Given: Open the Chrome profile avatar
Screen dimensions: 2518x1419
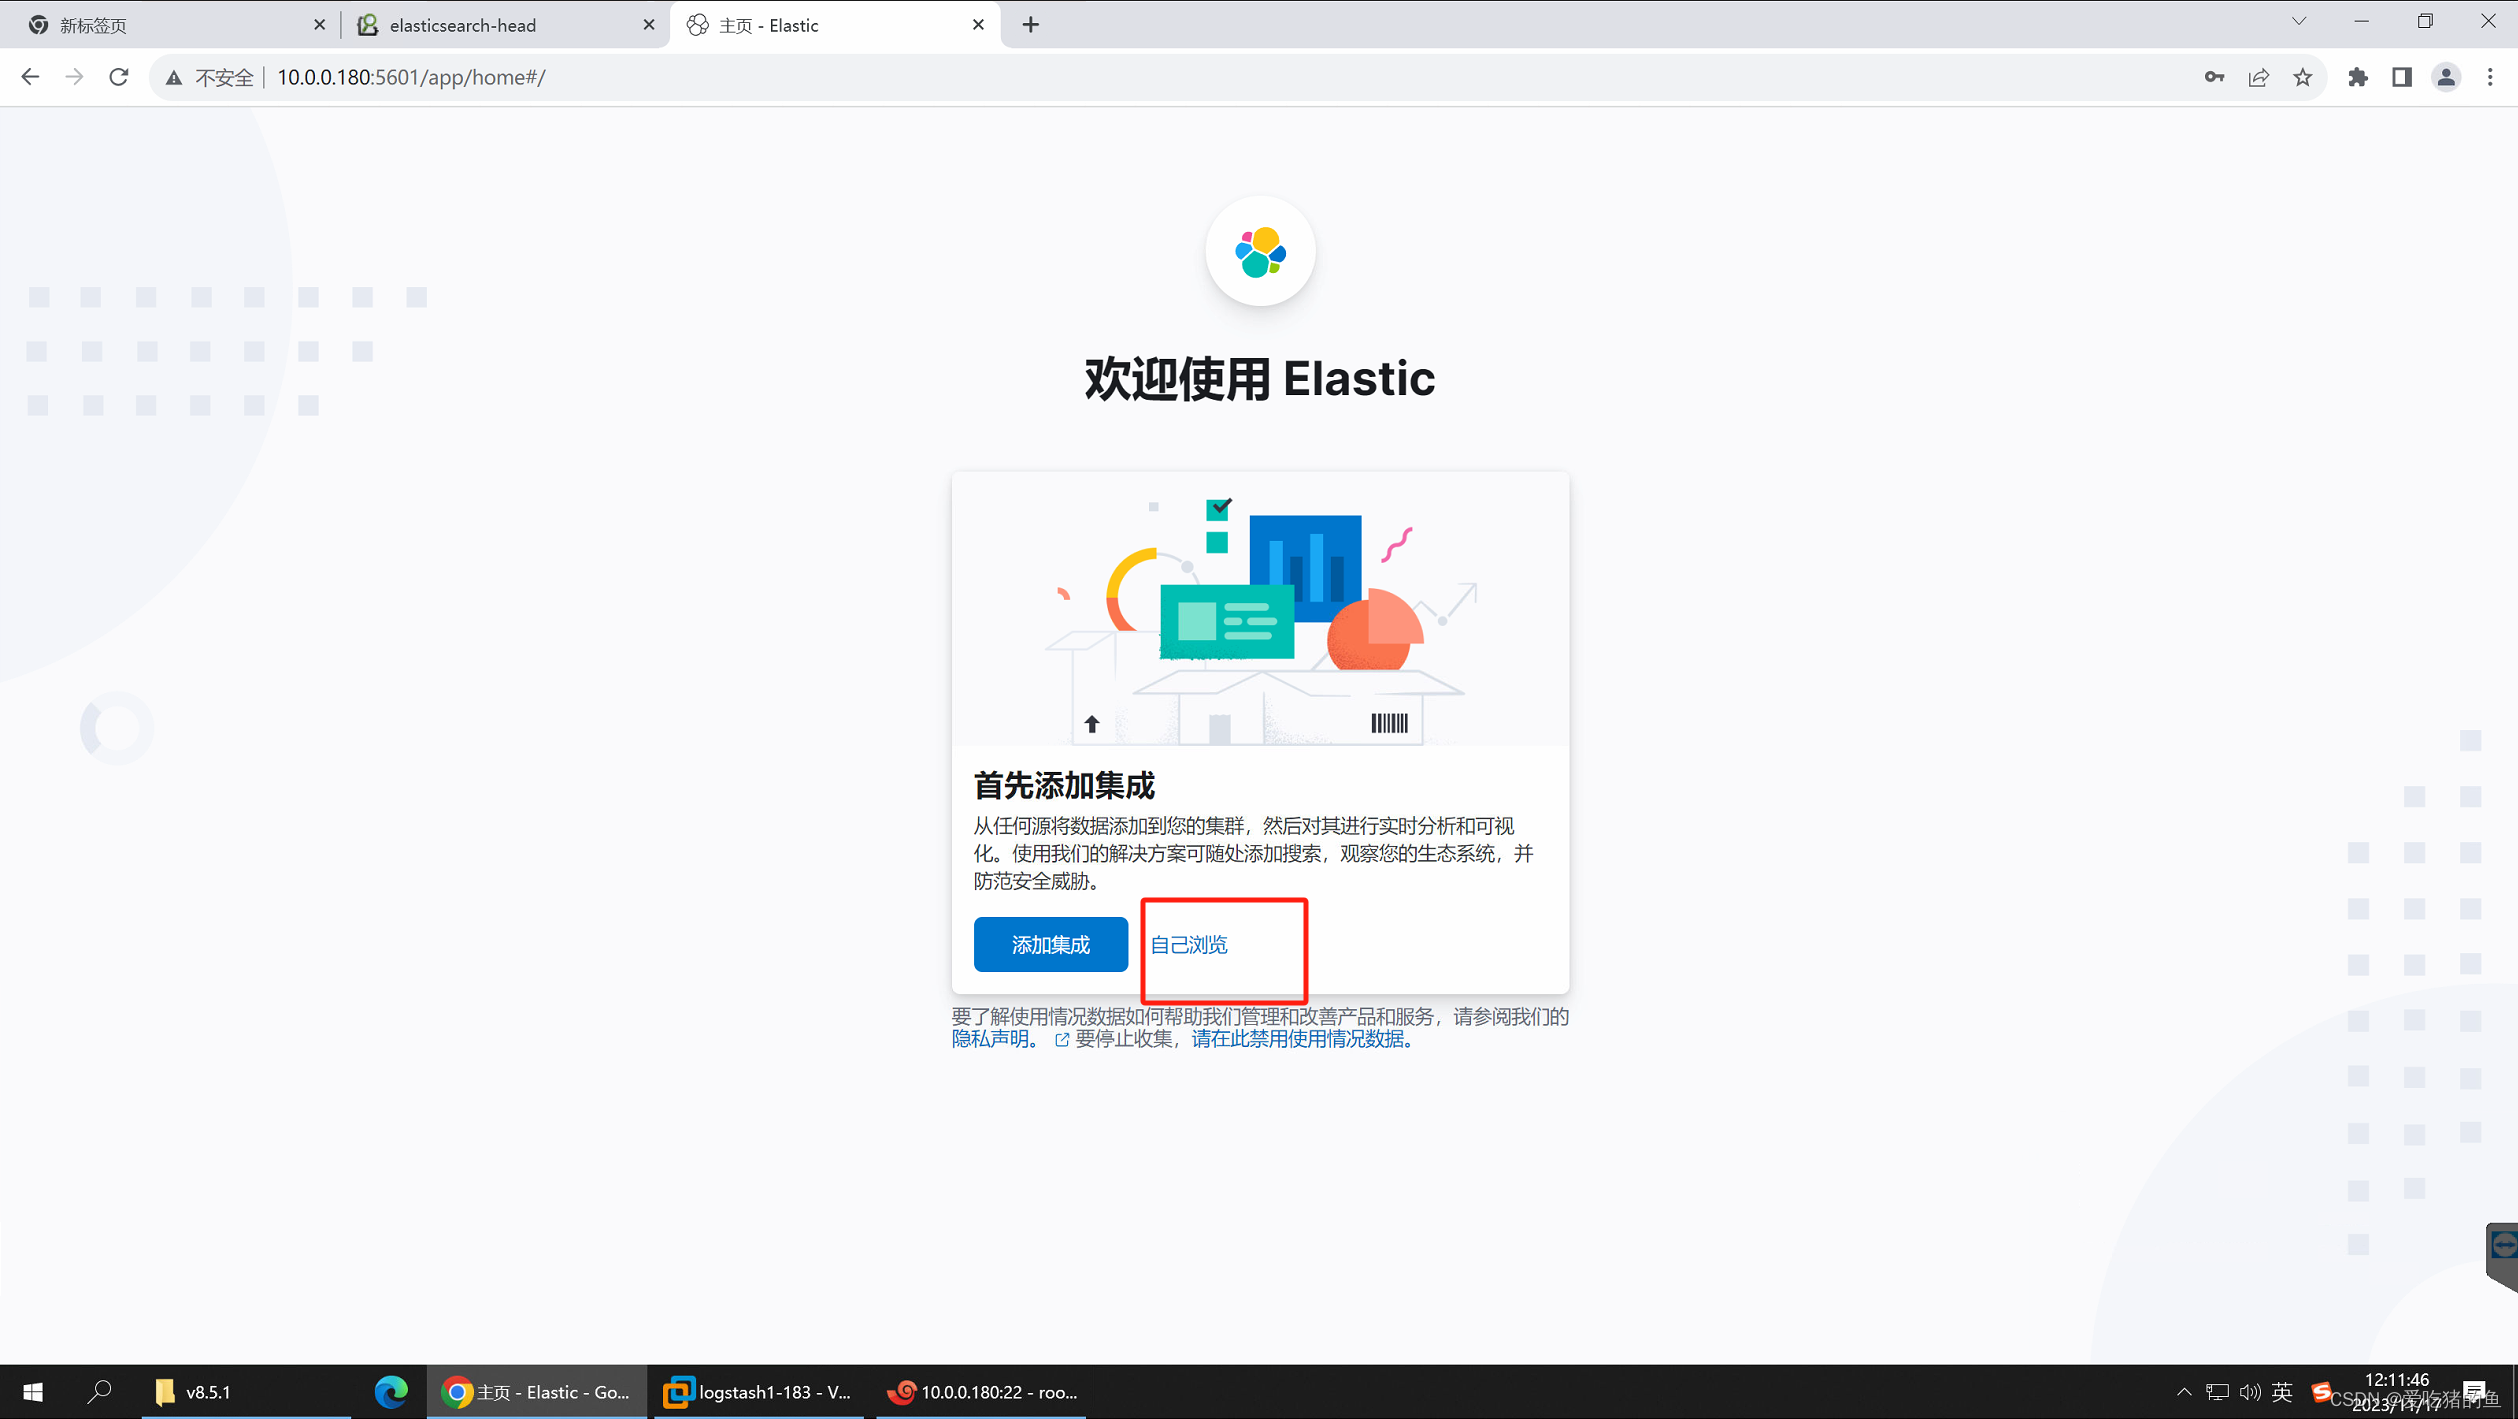Looking at the screenshot, I should click(x=2446, y=77).
